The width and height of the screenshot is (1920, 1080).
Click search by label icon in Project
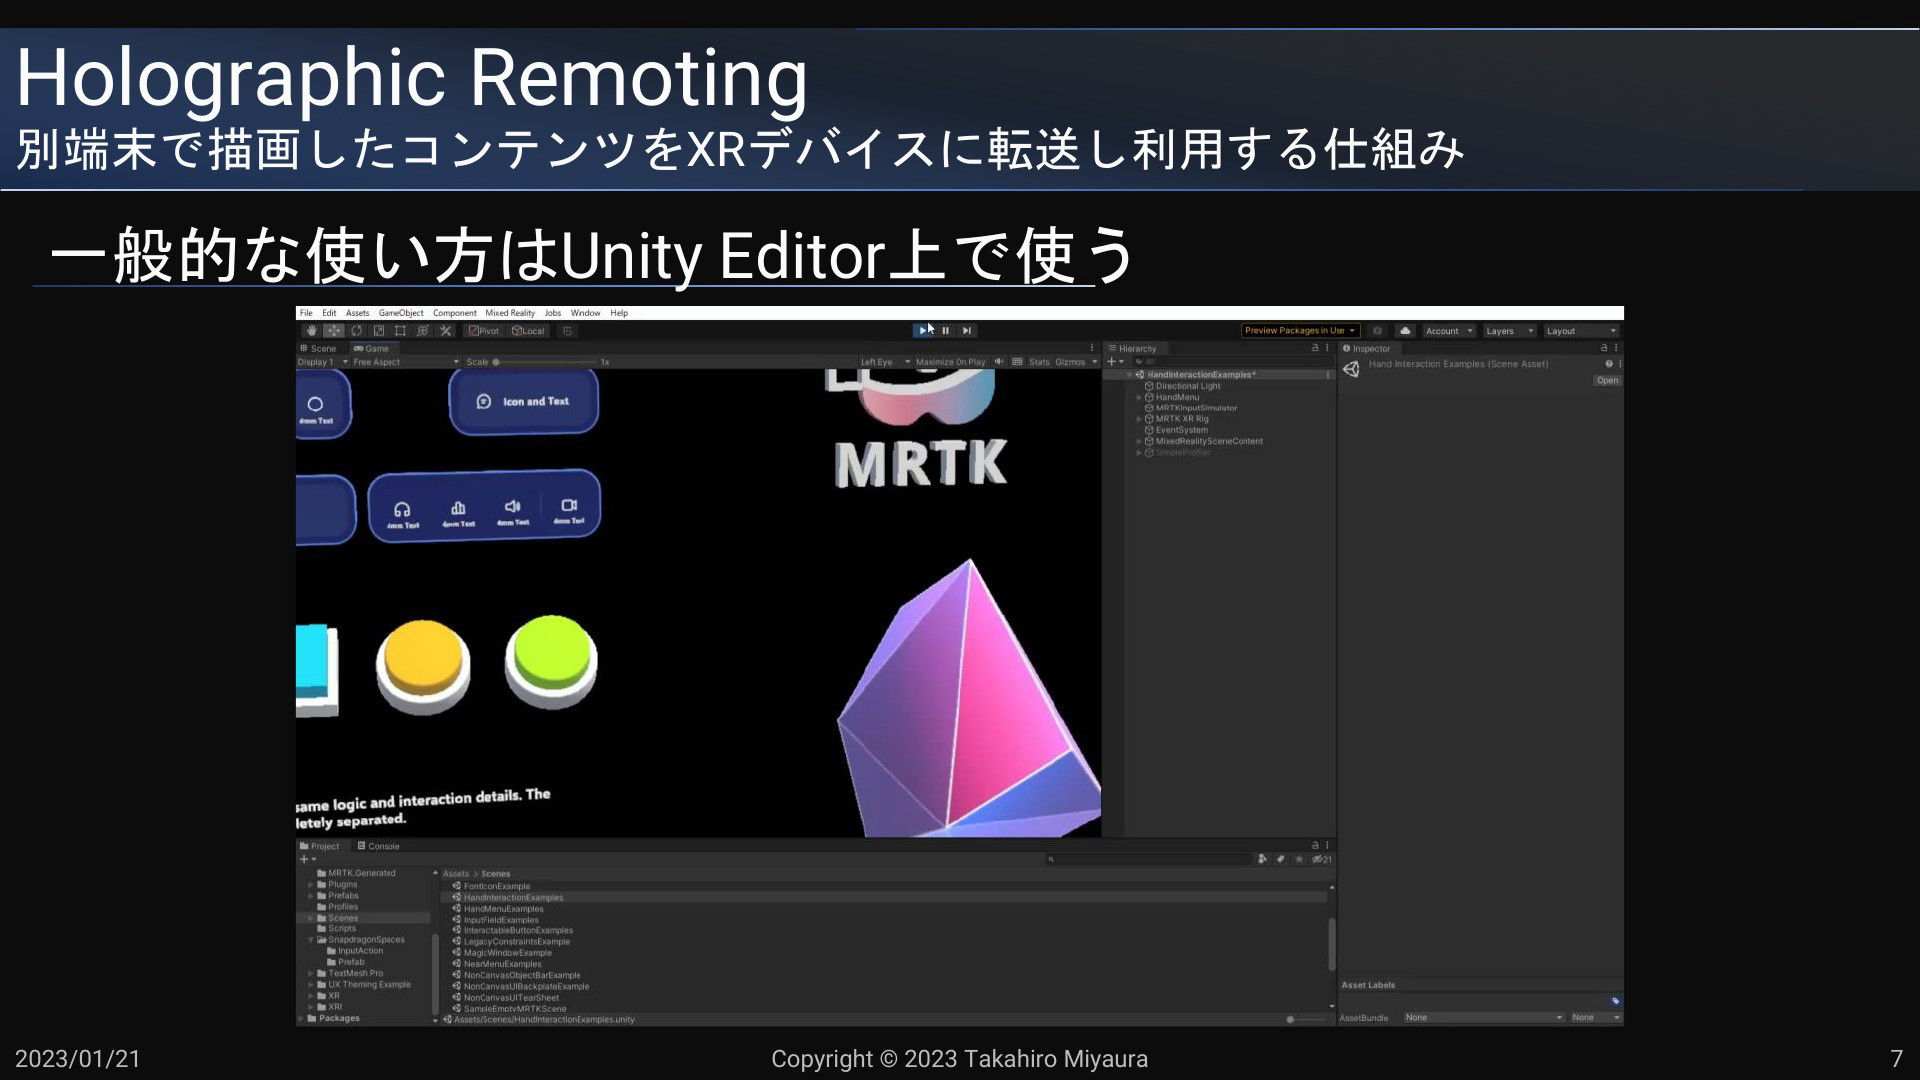(x=1280, y=859)
